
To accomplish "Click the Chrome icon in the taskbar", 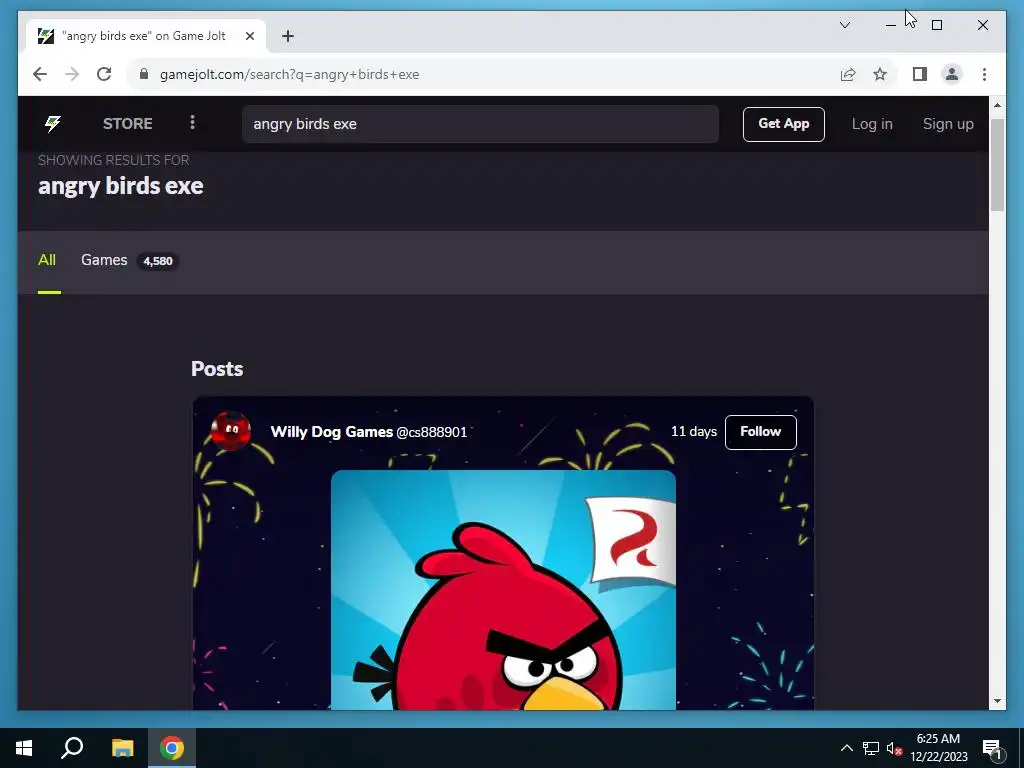I will click(x=172, y=748).
